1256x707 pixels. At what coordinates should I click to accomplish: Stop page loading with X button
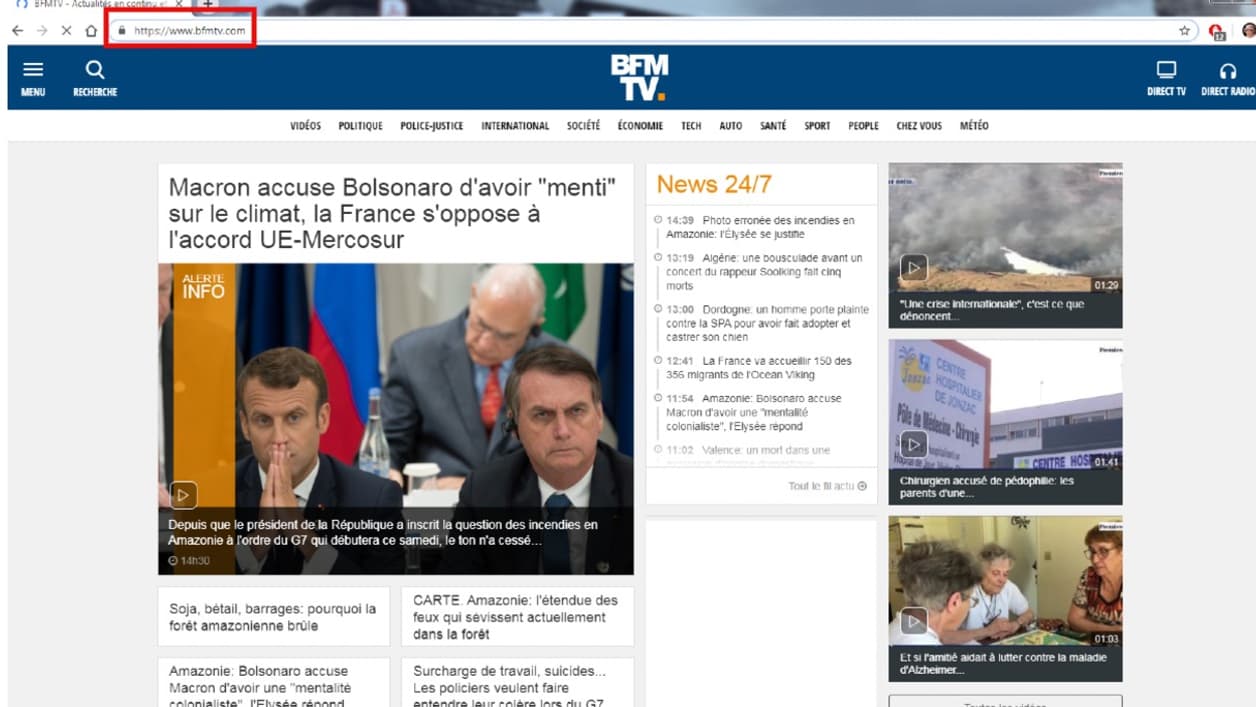click(66, 31)
